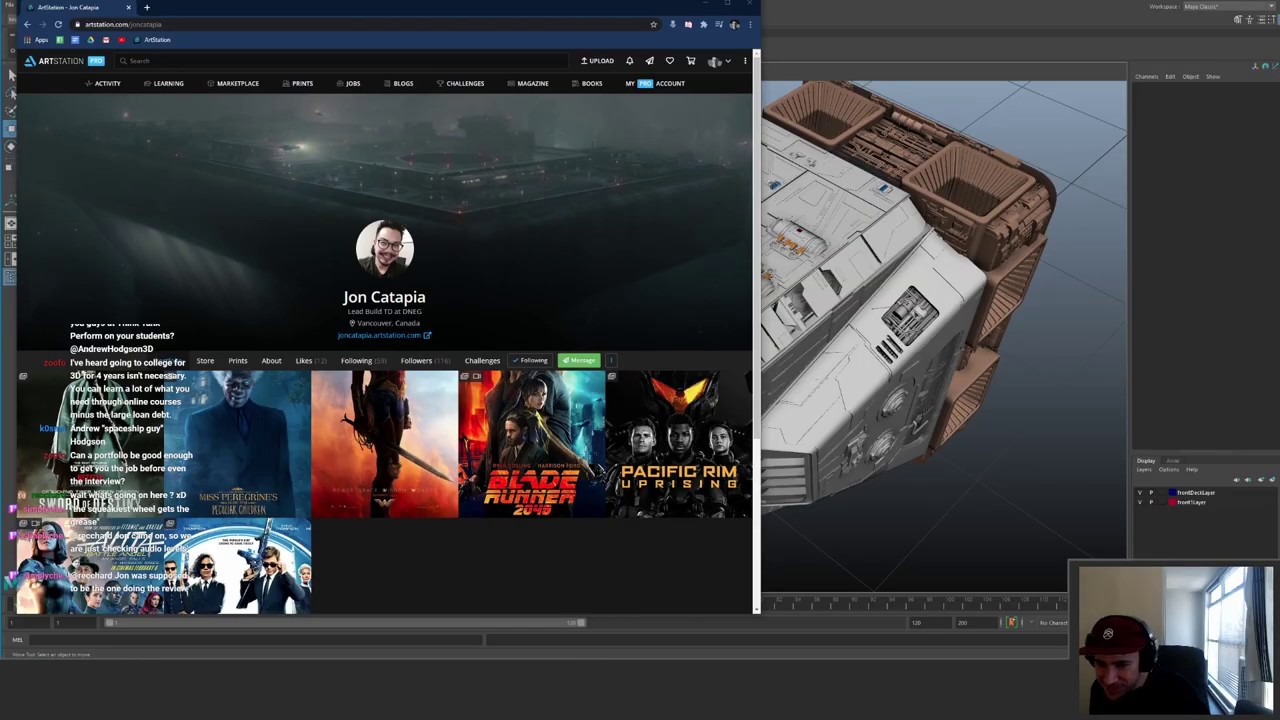Switch to the Display tab in Maya layer editor
The height and width of the screenshot is (720, 1280).
(x=1146, y=461)
